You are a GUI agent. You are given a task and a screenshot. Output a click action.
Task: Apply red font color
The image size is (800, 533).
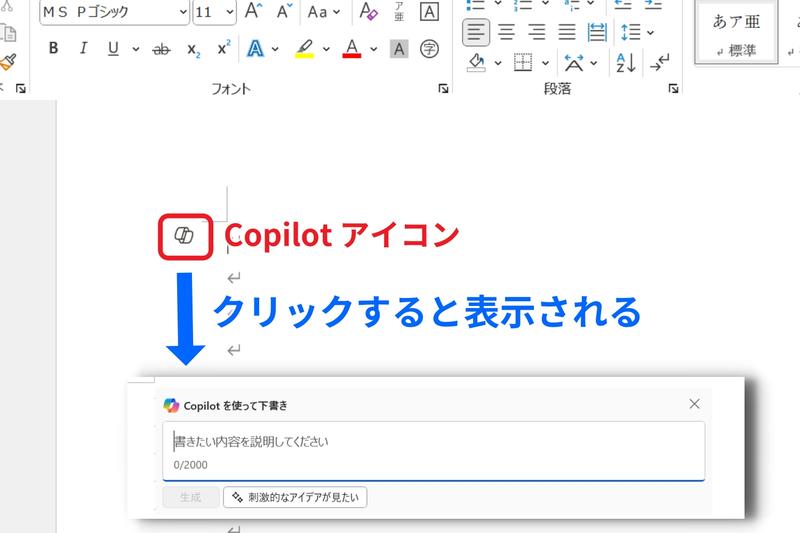pos(352,49)
